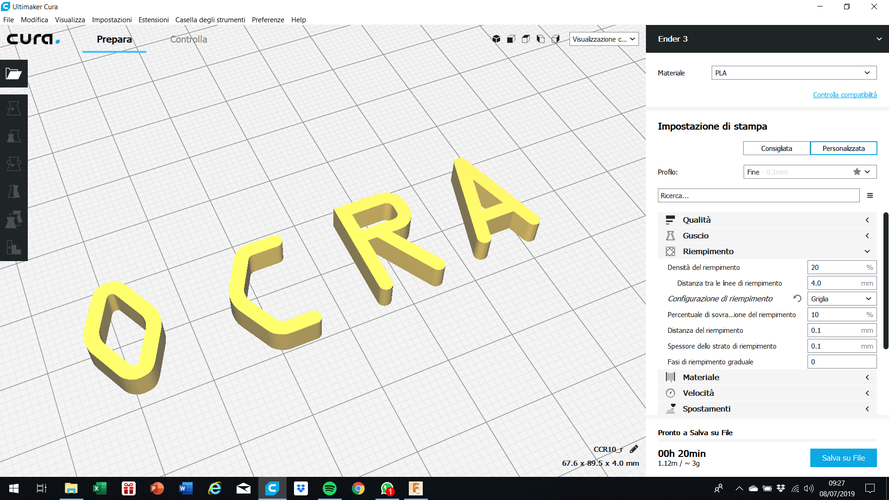Open settings visibility hamburger menu
Viewport: 889px width, 500px height.
pyautogui.click(x=870, y=196)
